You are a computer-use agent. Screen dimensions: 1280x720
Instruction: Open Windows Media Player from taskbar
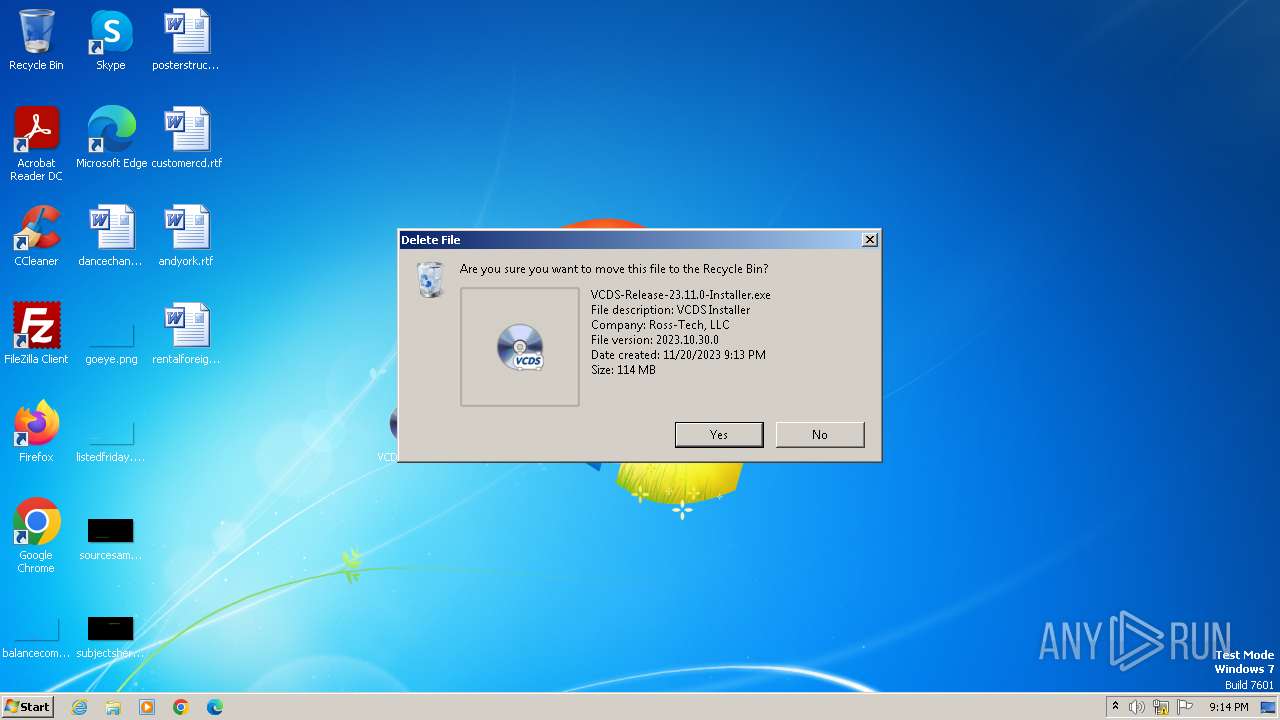coord(147,707)
